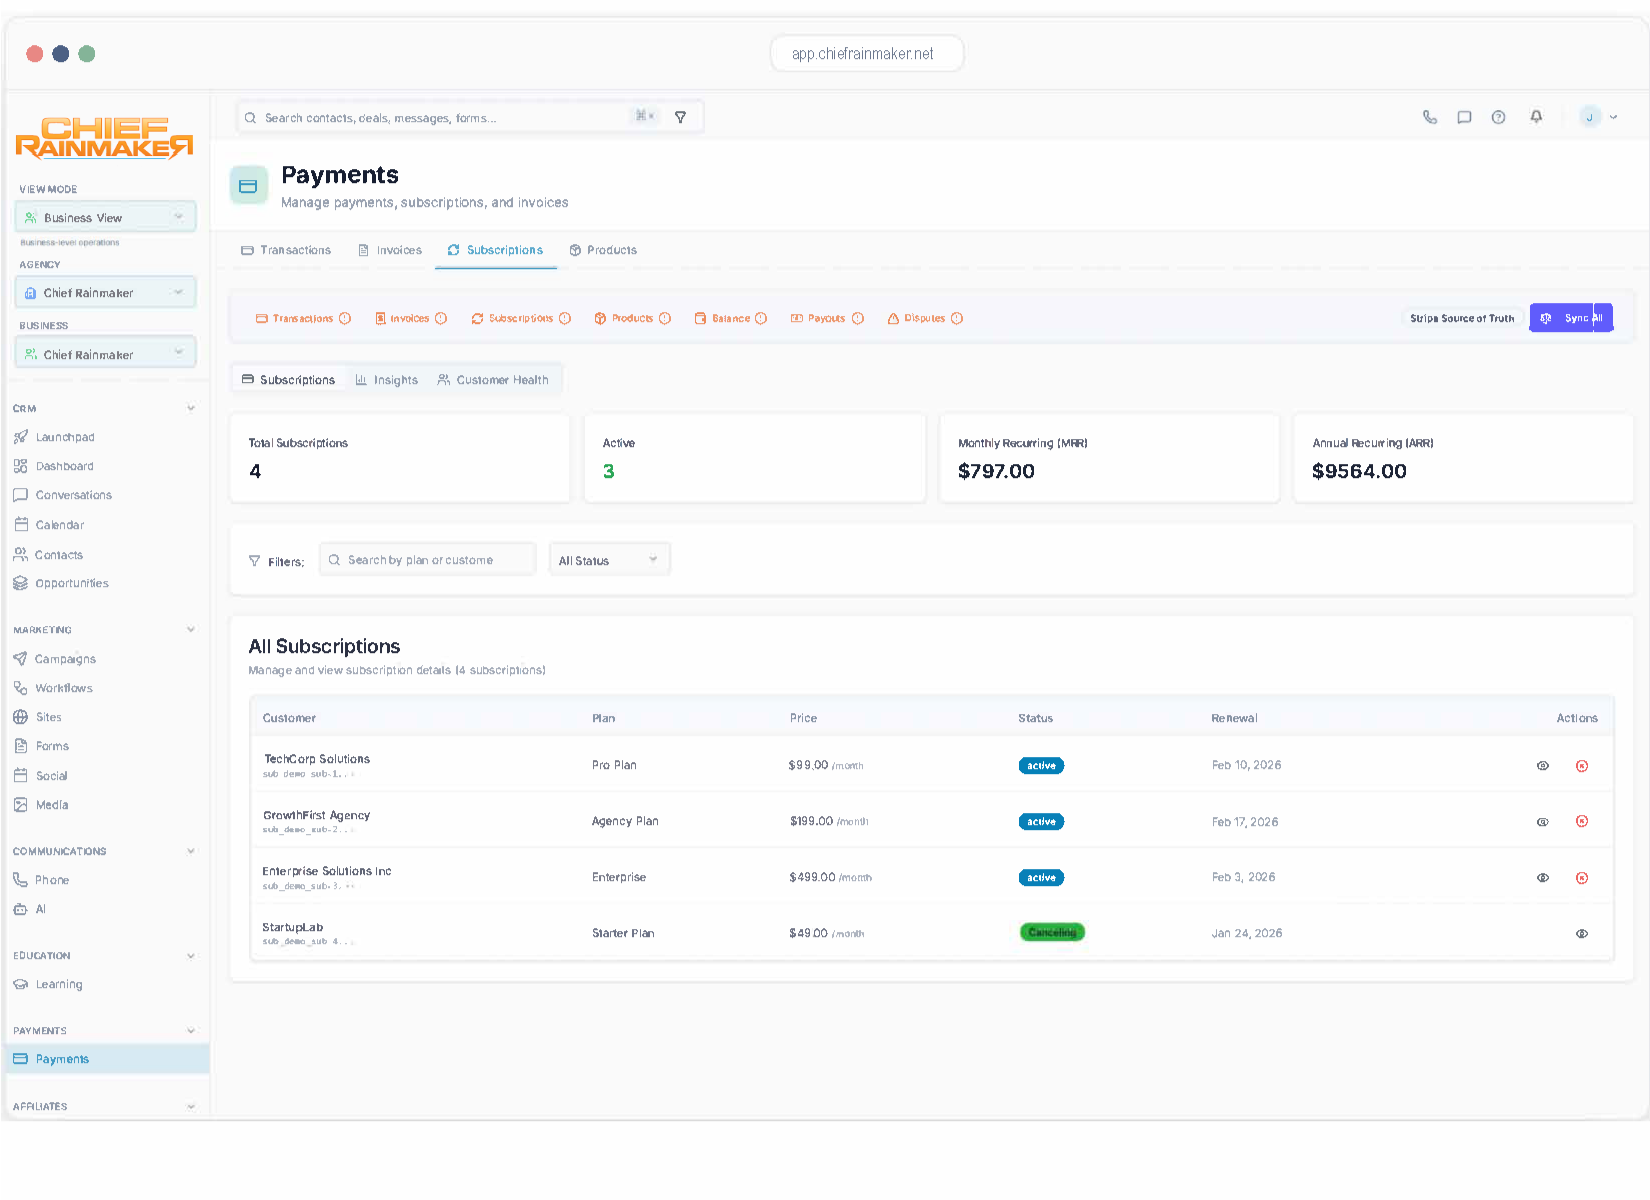Click orange Disputes link
Image resolution: width=1650 pixels, height=1200 pixels.
[916, 318]
